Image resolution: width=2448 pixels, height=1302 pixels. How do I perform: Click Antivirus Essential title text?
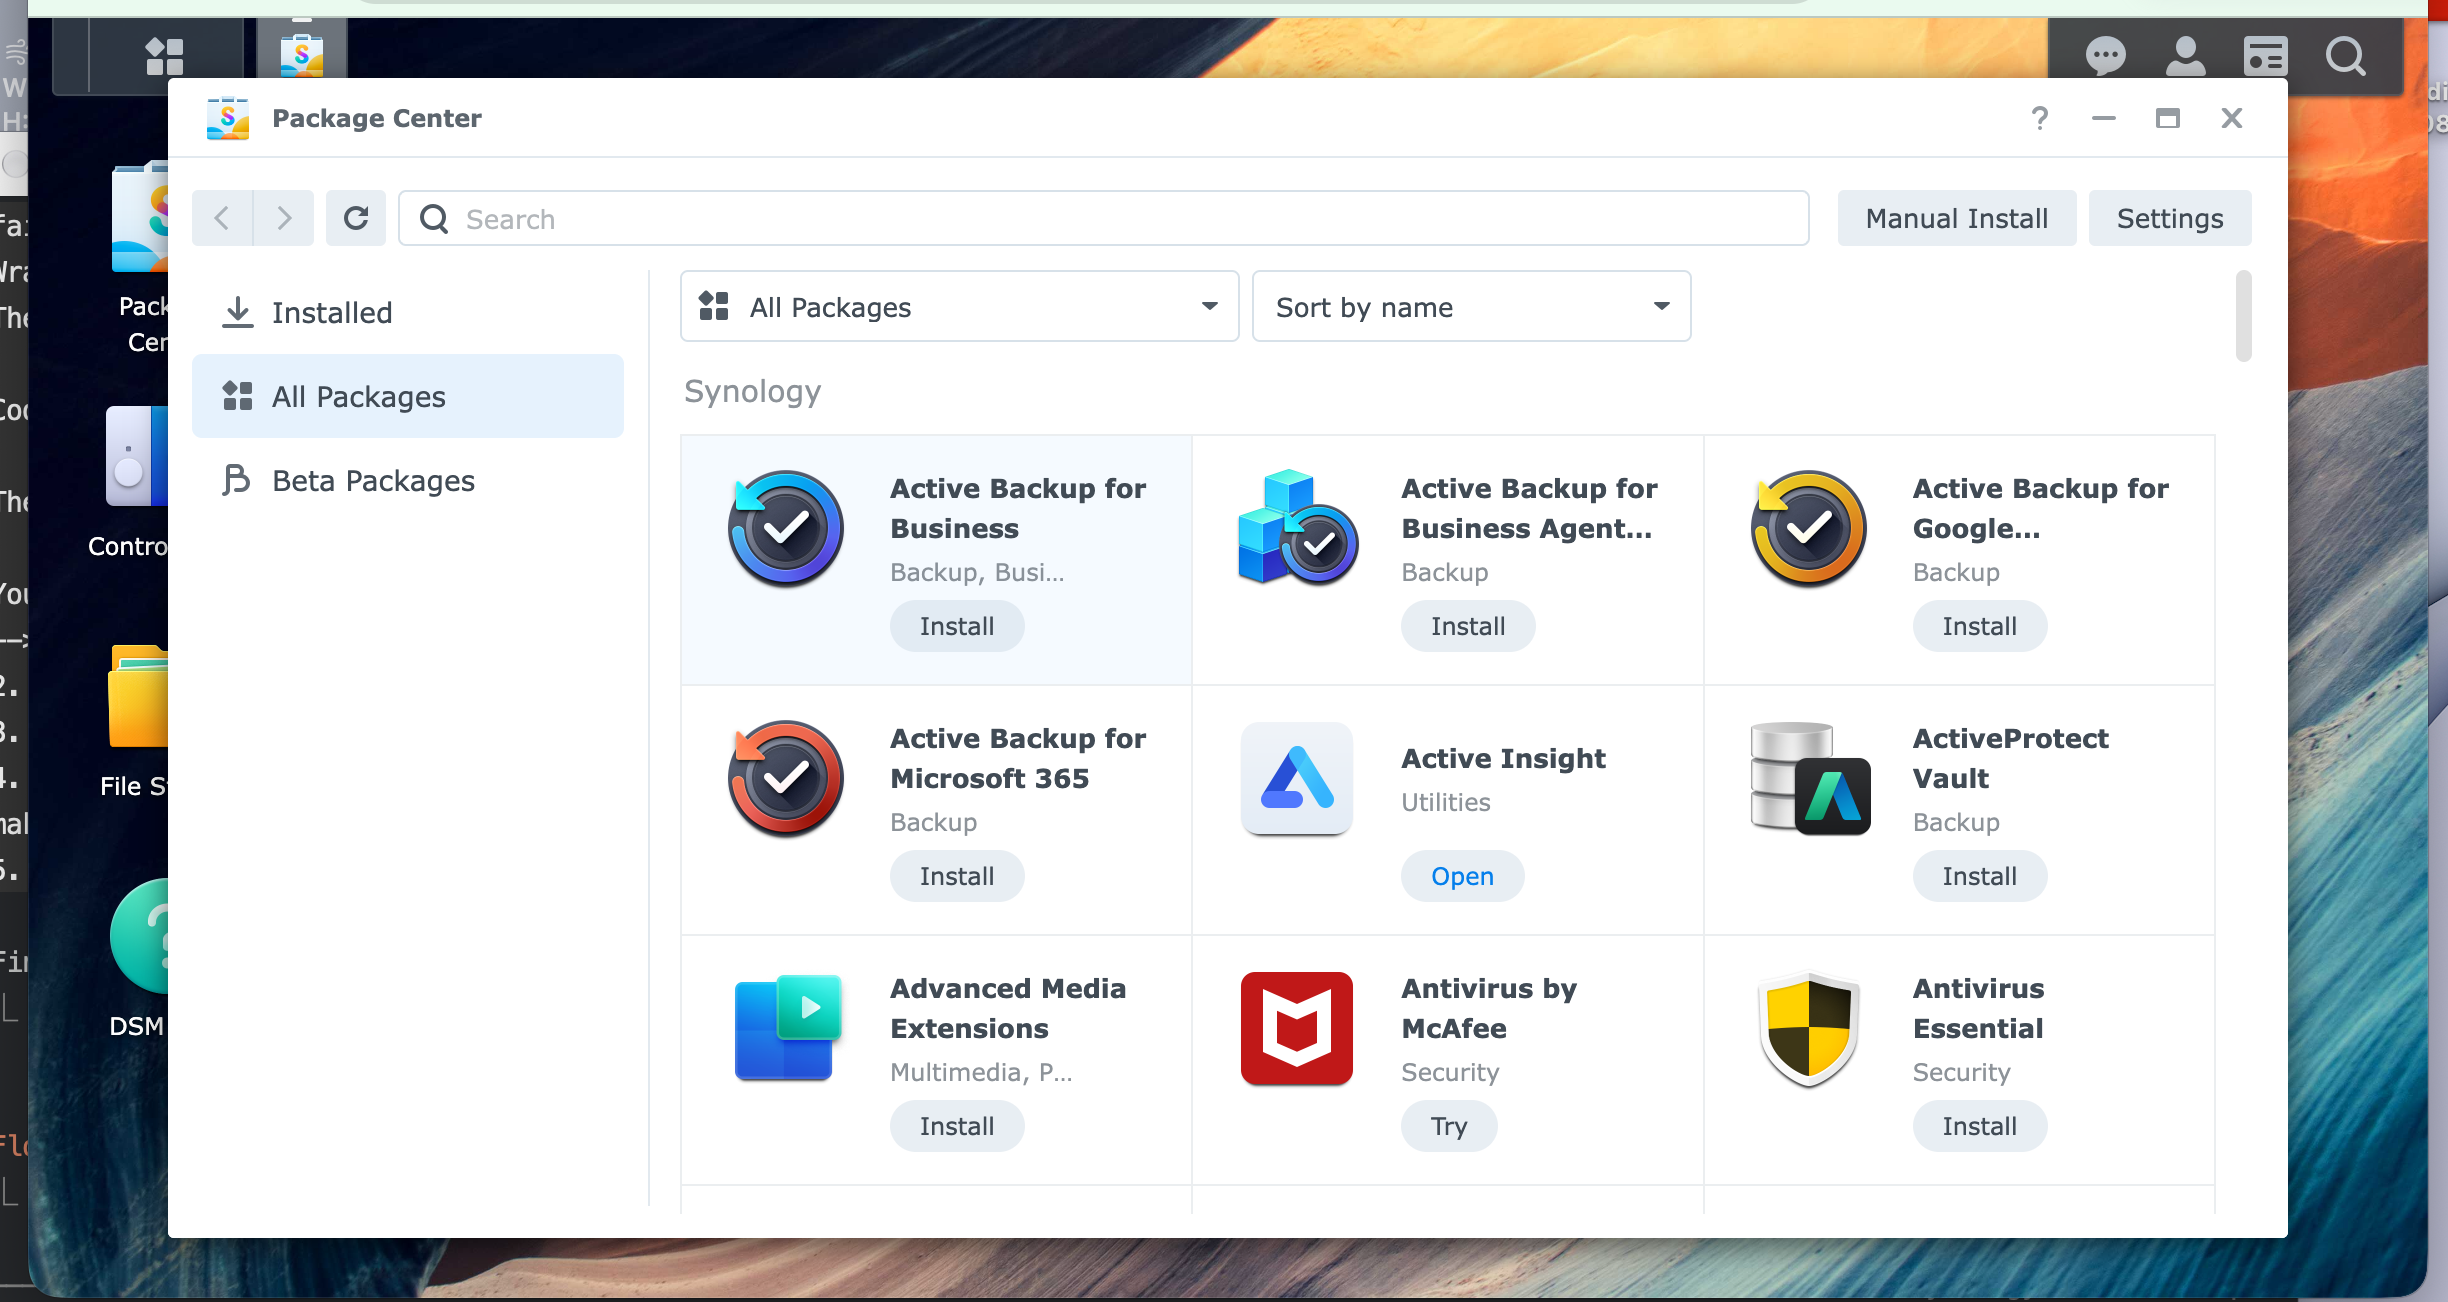(1978, 1008)
